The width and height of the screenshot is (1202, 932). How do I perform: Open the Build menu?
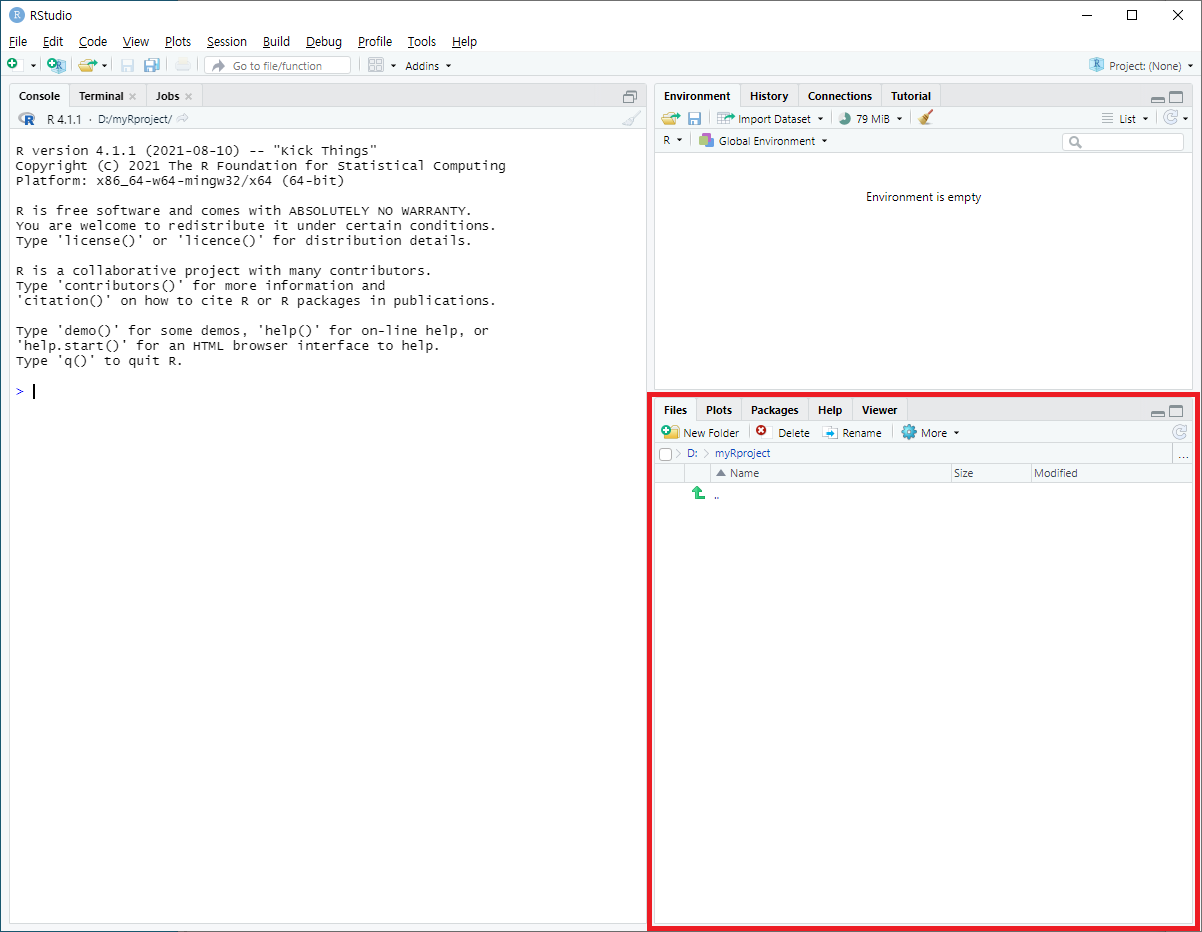(x=277, y=42)
